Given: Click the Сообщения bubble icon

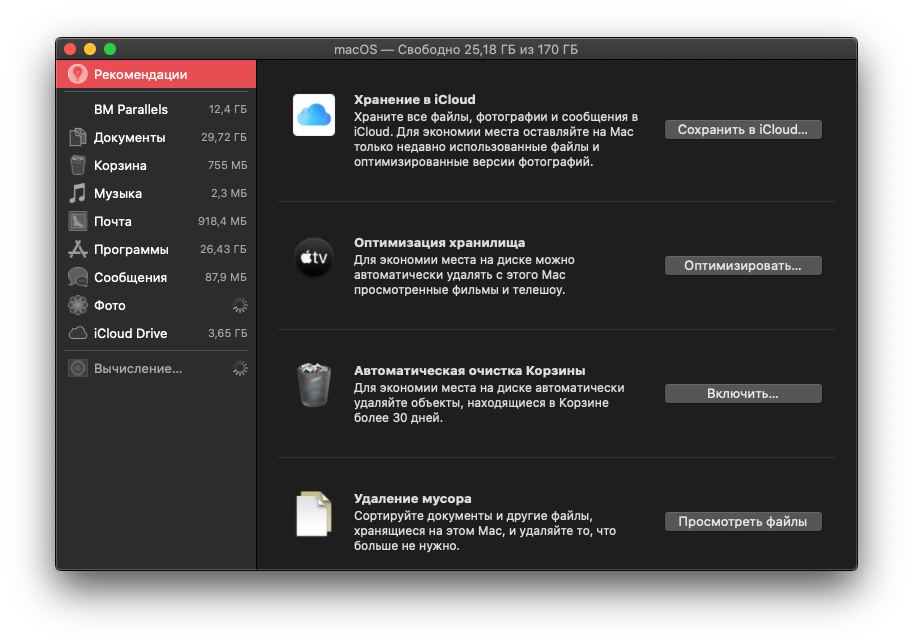Looking at the screenshot, I should (77, 277).
